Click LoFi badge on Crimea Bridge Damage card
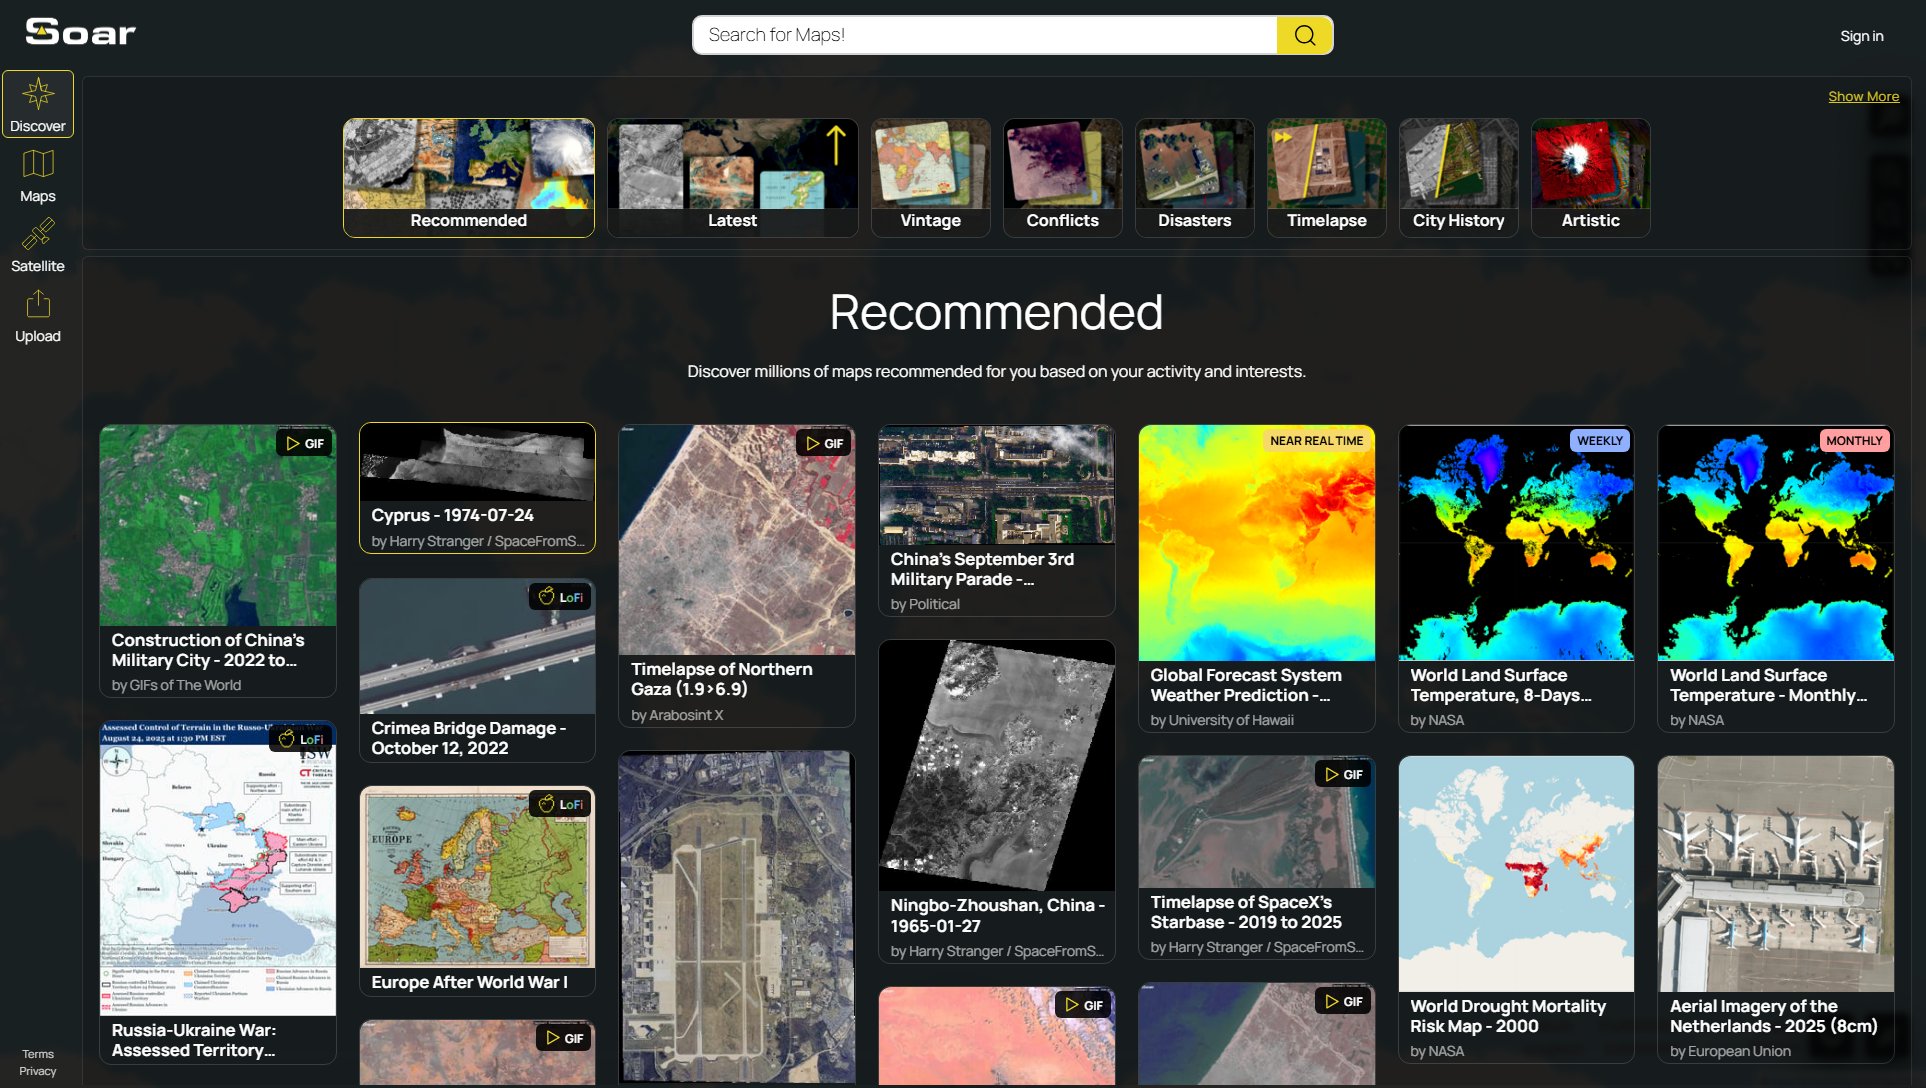1926x1088 pixels. (561, 597)
